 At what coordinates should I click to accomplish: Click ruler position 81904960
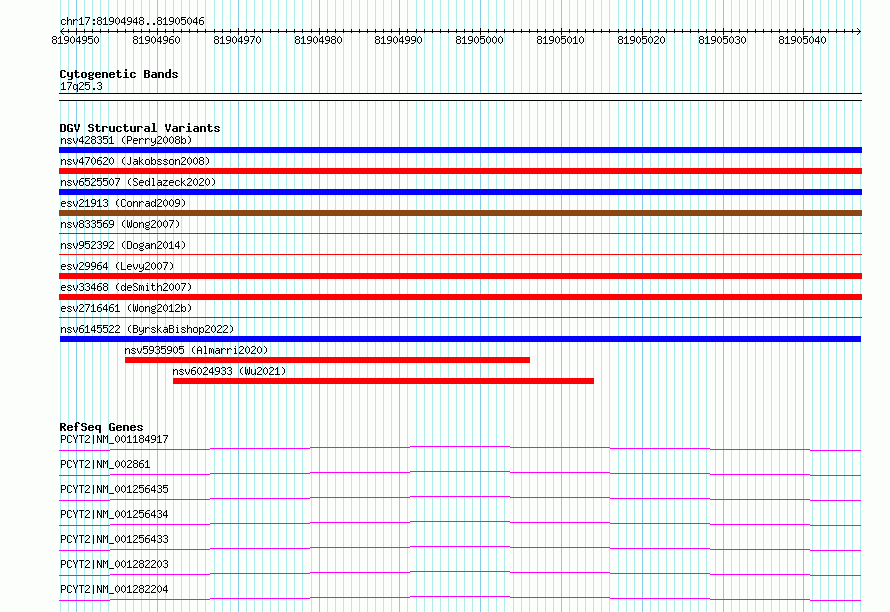pyautogui.click(x=156, y=40)
